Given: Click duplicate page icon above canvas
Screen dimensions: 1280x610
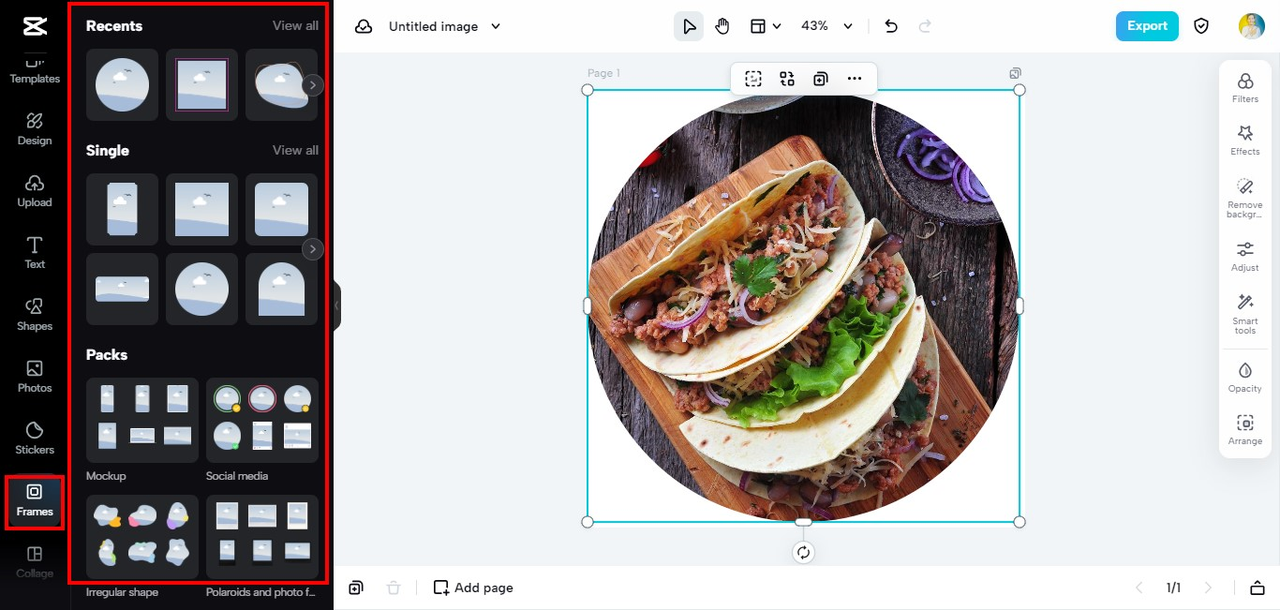Looking at the screenshot, I should coord(1015,73).
